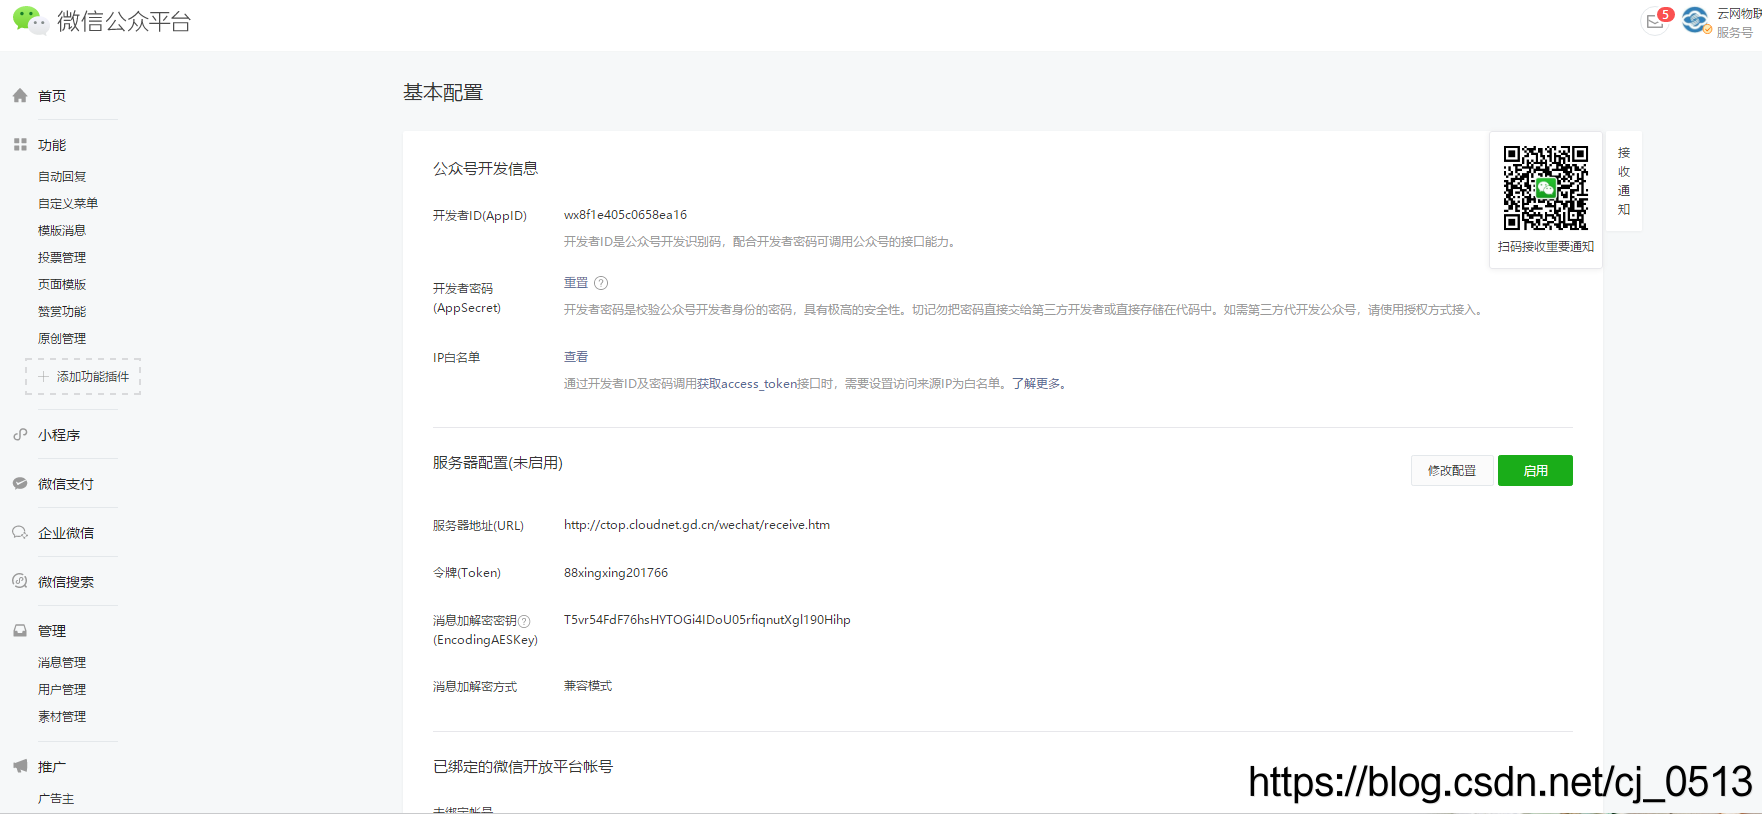The height and width of the screenshot is (814, 1762).
Task: Click the server URL text
Action: [x=697, y=525]
